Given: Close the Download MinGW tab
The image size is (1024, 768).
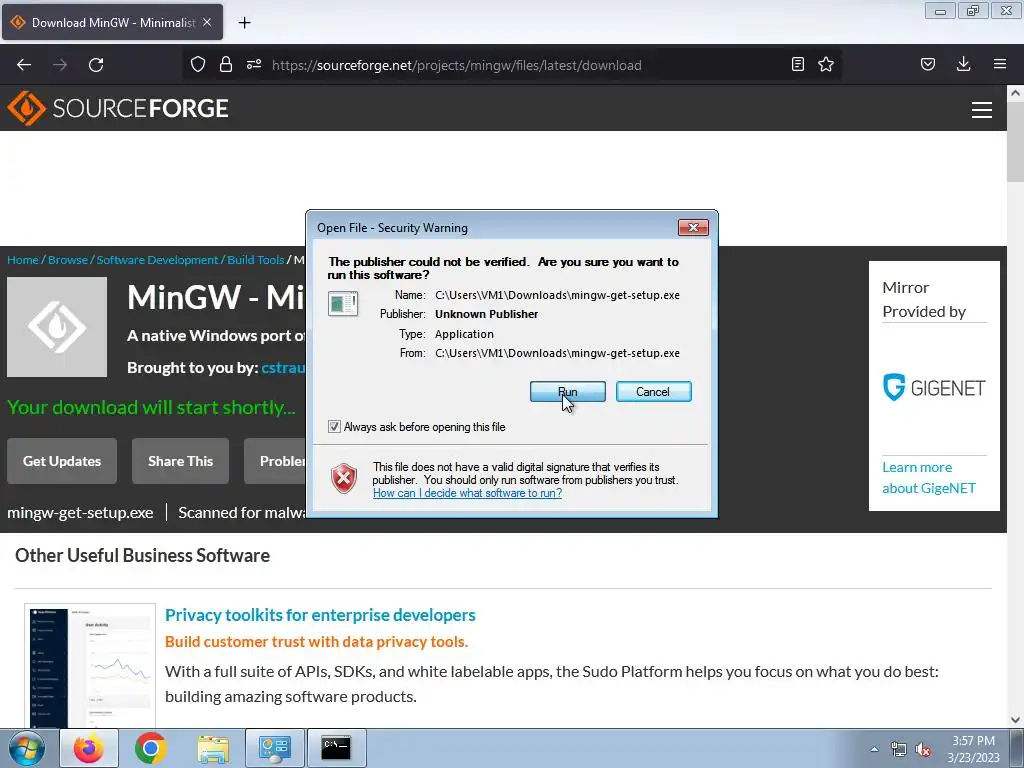Looking at the screenshot, I should coord(207,22).
